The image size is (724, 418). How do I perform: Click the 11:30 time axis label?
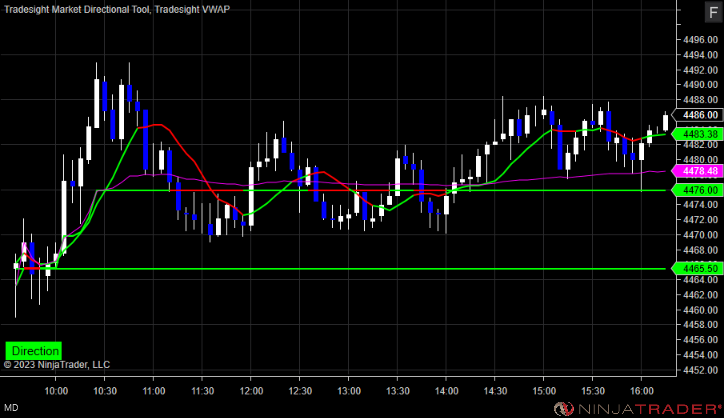pos(202,391)
